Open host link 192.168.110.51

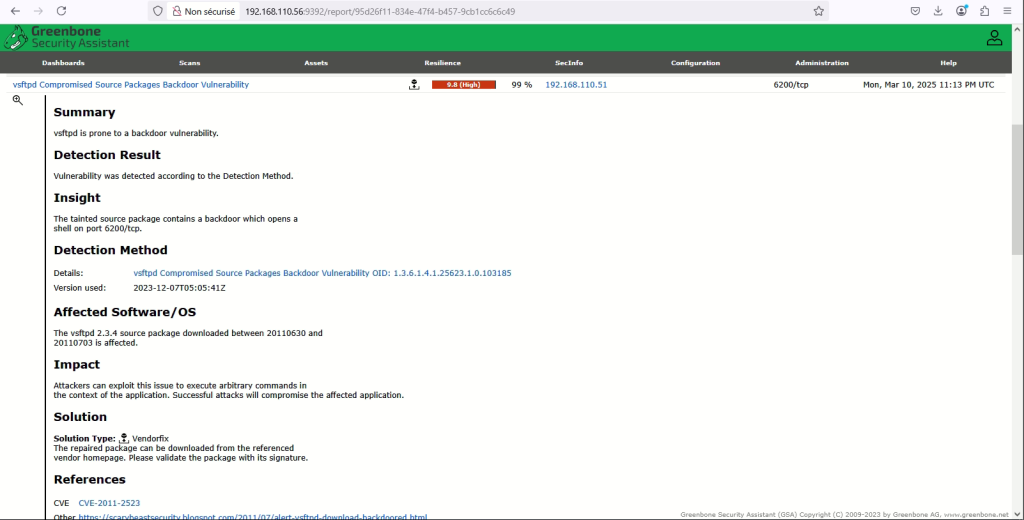[x=576, y=85]
